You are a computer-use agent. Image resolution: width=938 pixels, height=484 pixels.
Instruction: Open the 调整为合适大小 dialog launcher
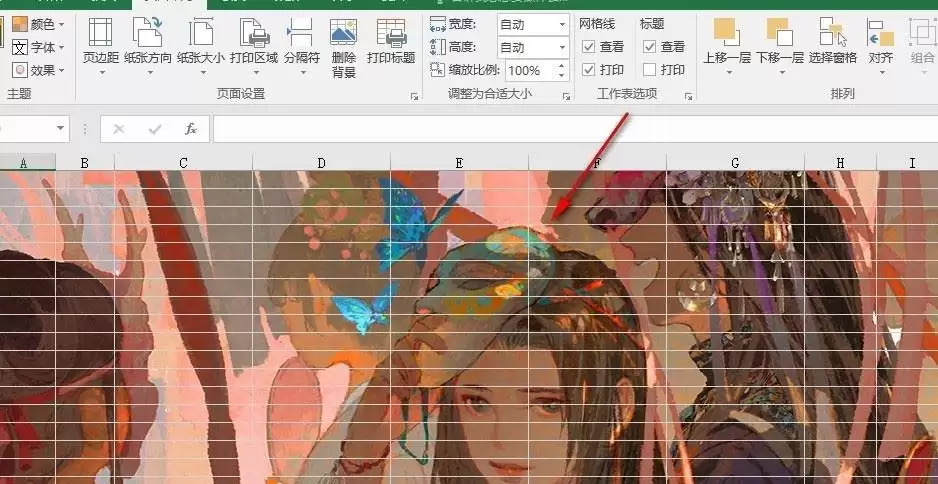[566, 96]
